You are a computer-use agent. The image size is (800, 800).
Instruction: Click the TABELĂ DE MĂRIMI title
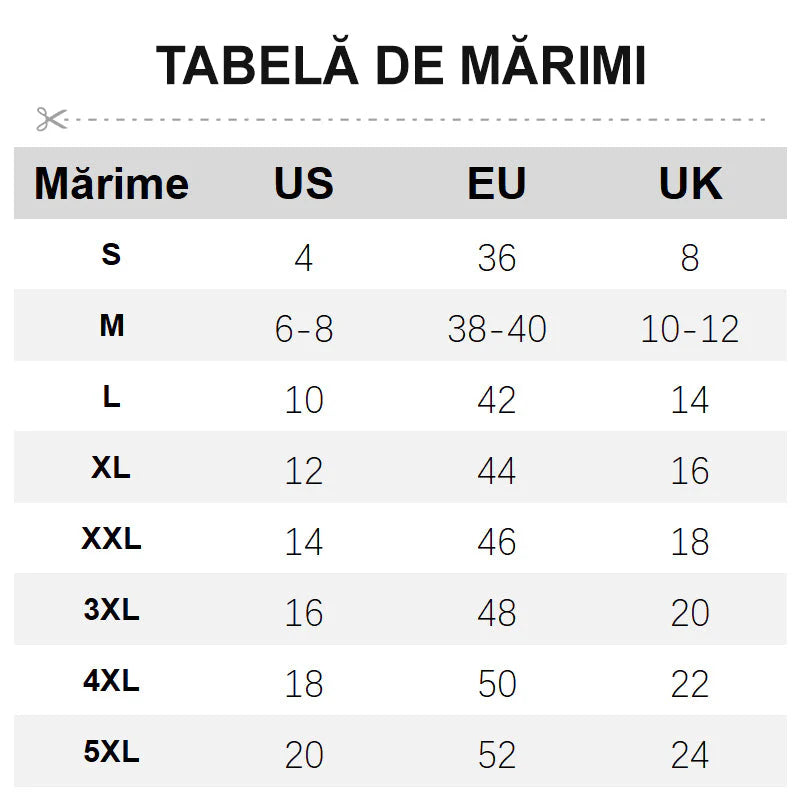pos(401,67)
